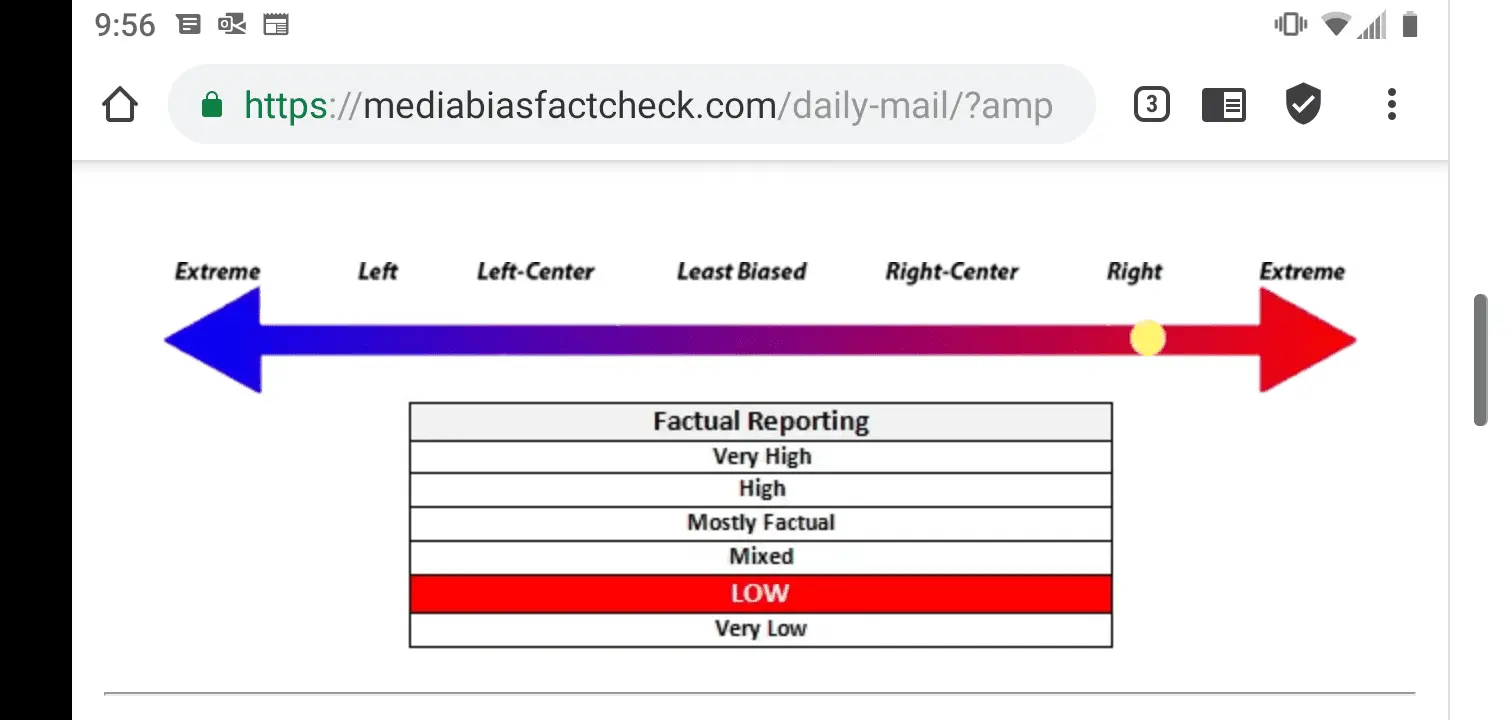Click the green padlock security icon

[211, 105]
